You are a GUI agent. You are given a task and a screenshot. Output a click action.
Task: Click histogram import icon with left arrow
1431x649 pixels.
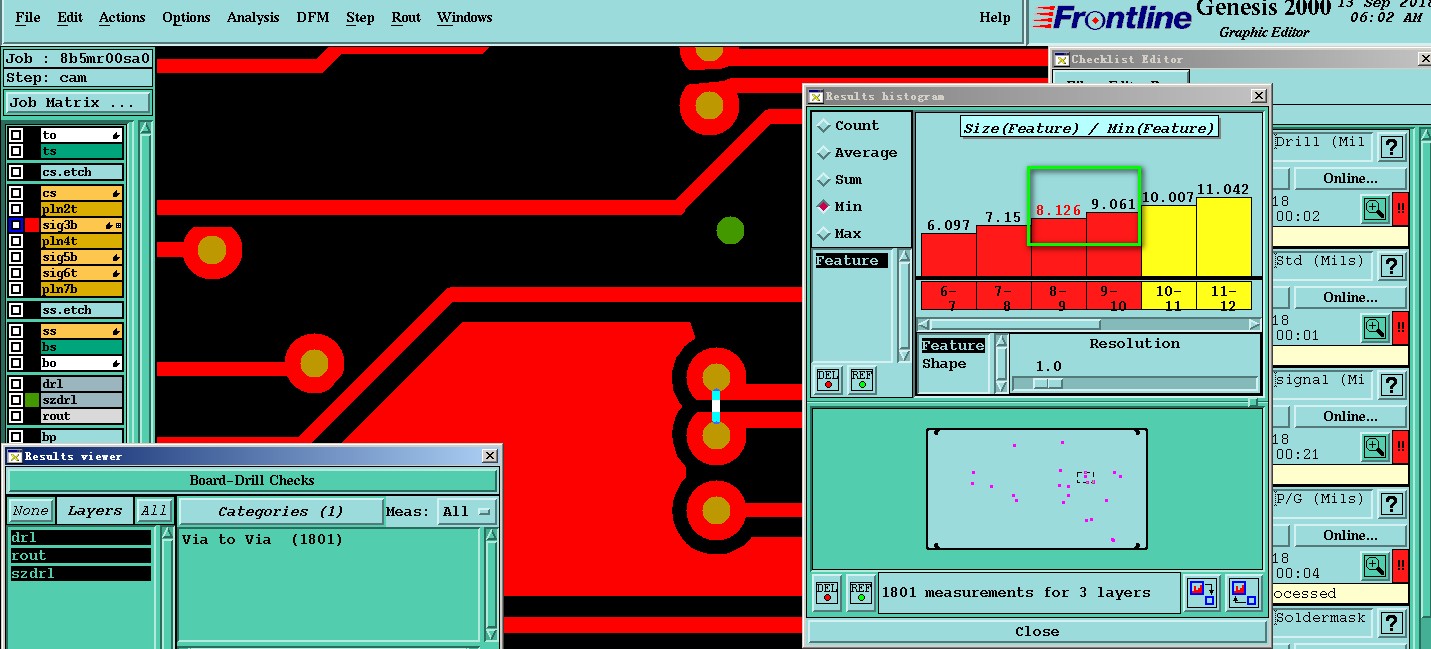pos(1244,592)
